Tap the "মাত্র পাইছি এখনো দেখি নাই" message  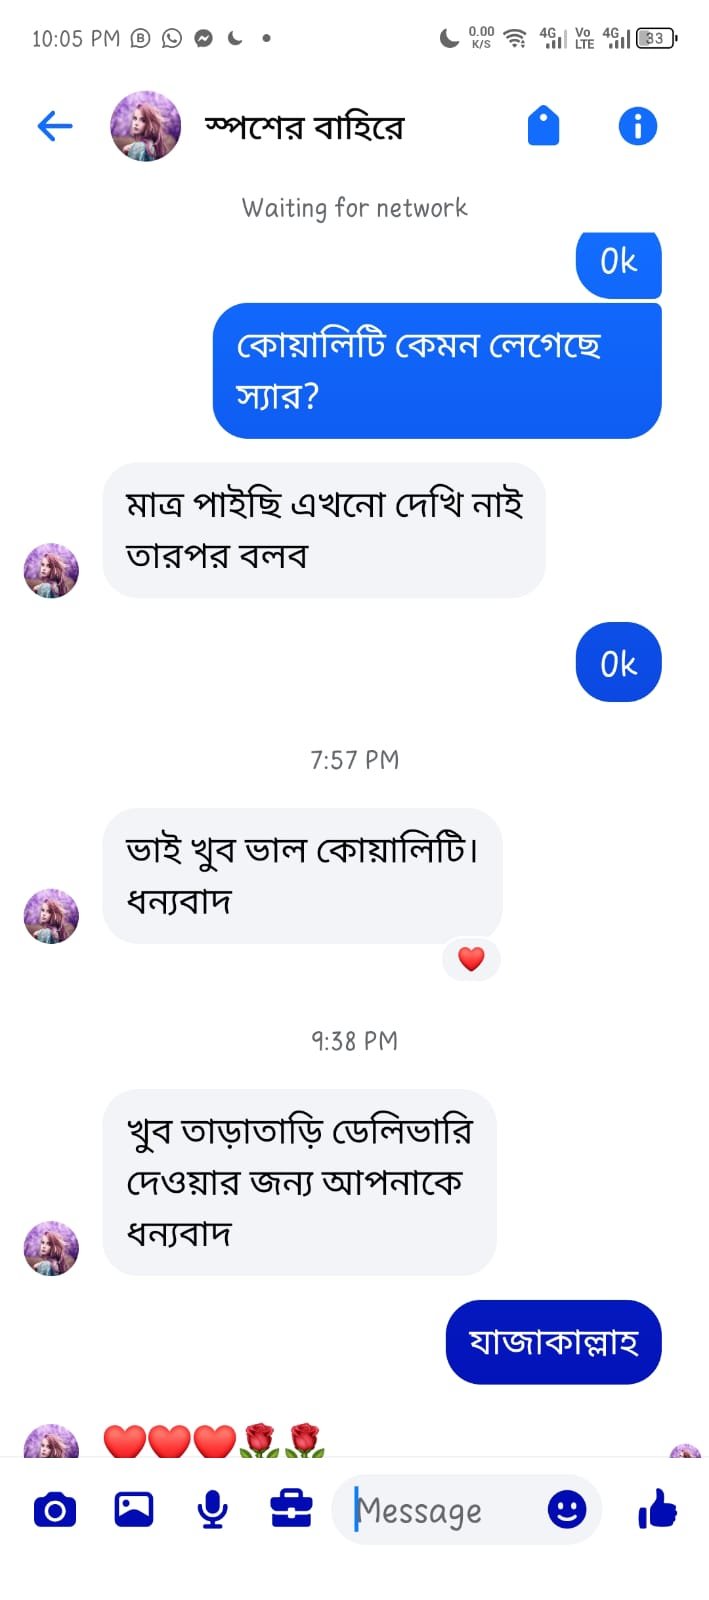[324, 530]
